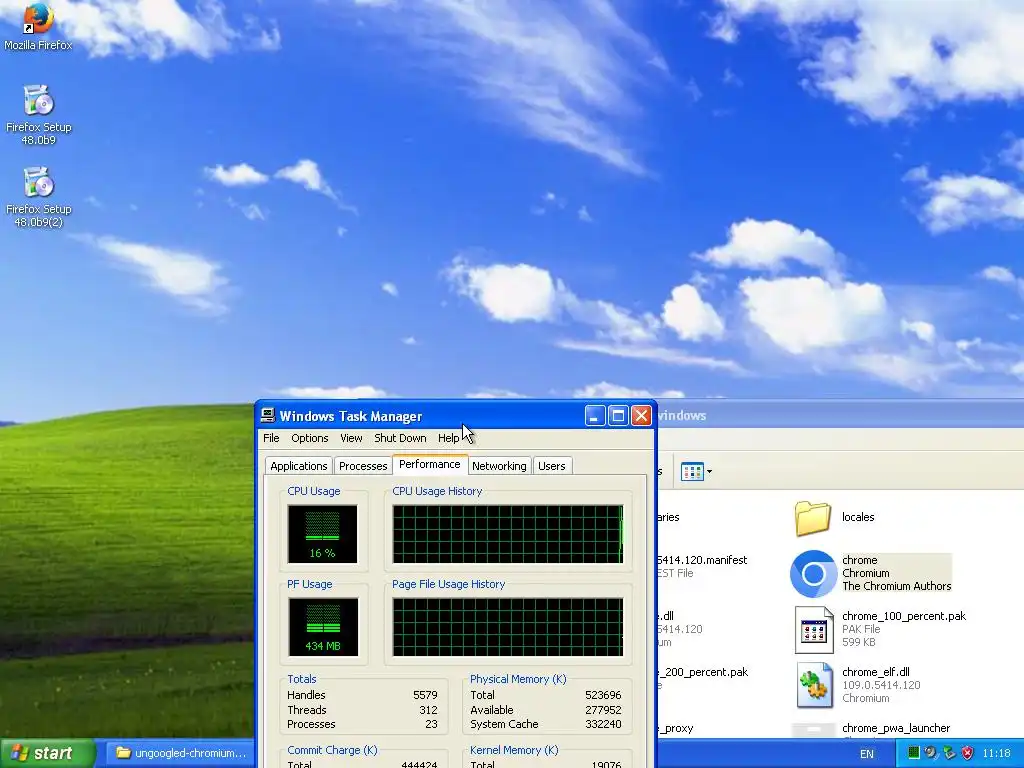Click the System Cache value 332240
This screenshot has width=1024, height=768.
tap(603, 724)
